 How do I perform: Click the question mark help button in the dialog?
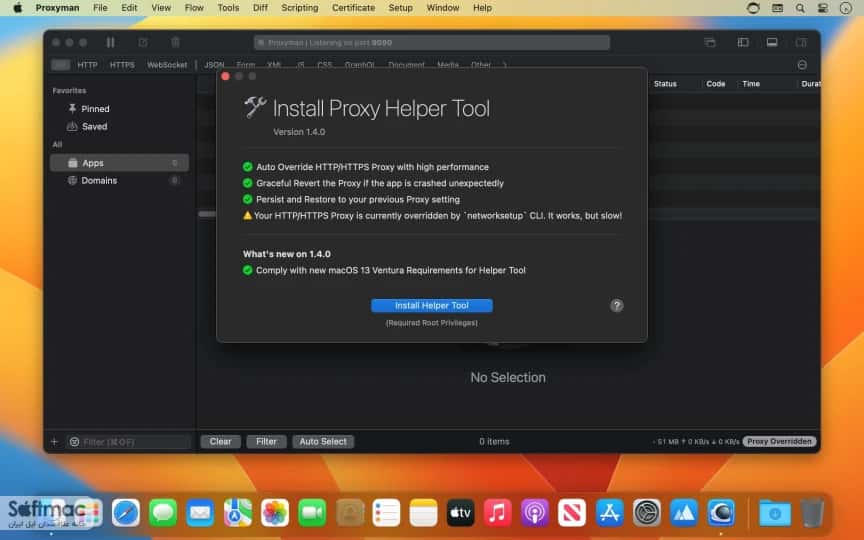coord(617,305)
